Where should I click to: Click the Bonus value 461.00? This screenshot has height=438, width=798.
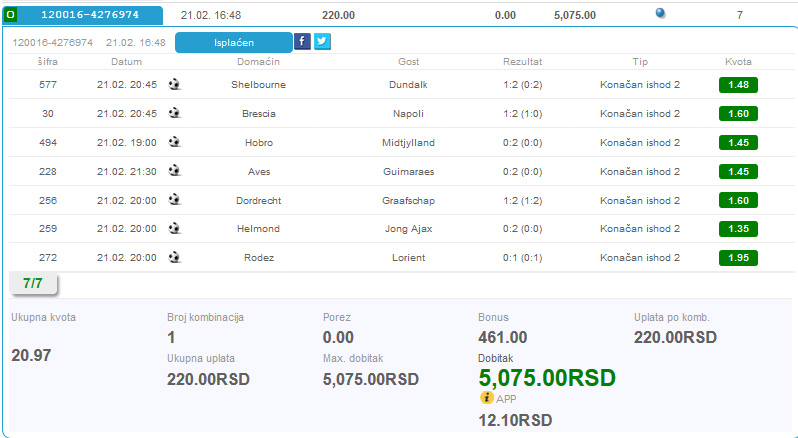[x=502, y=337]
